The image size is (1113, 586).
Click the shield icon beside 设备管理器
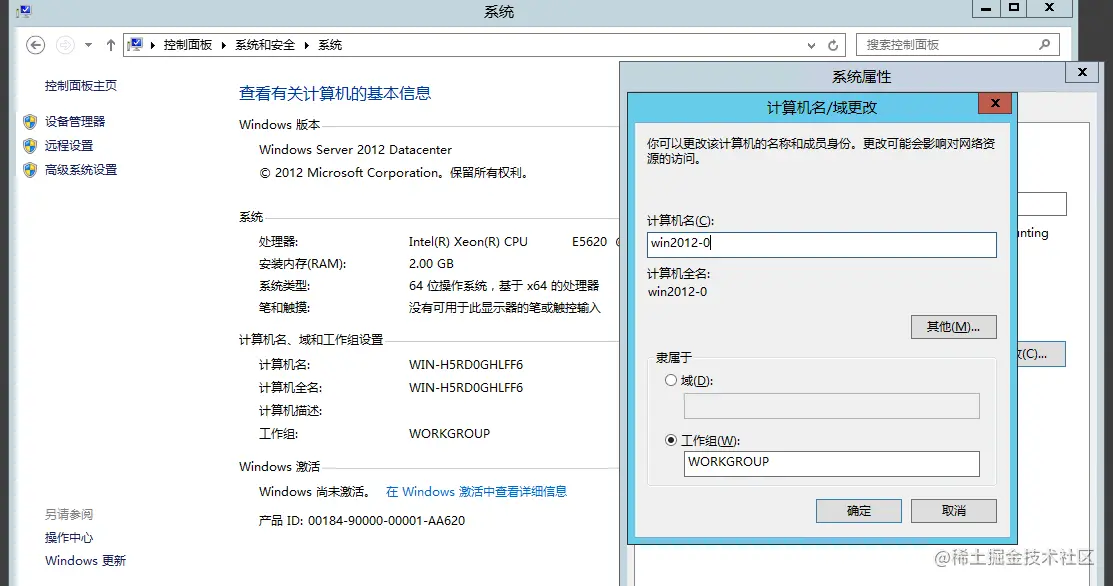(x=30, y=122)
